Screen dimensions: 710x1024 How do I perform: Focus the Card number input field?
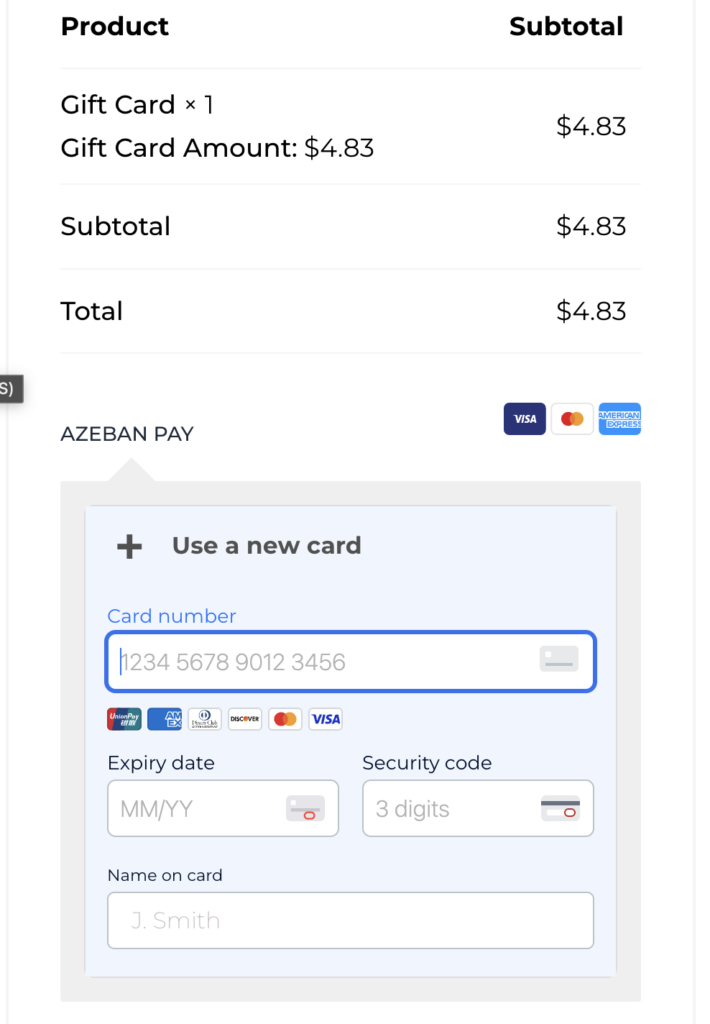point(320,662)
